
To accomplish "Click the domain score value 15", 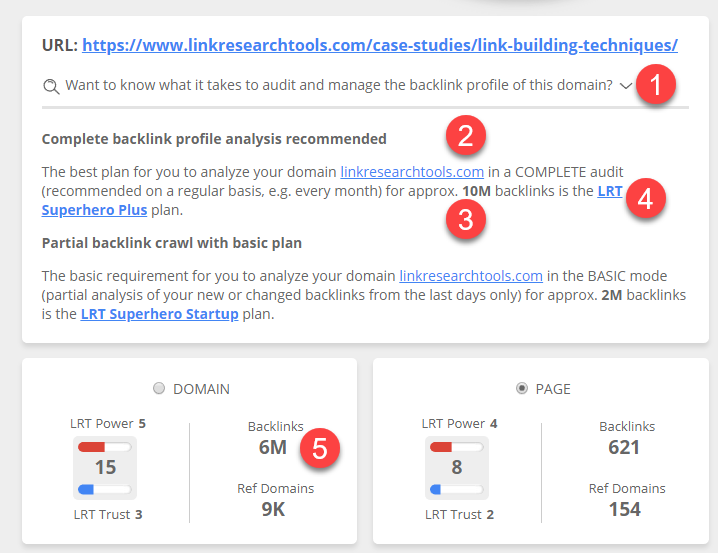I will click(x=105, y=467).
